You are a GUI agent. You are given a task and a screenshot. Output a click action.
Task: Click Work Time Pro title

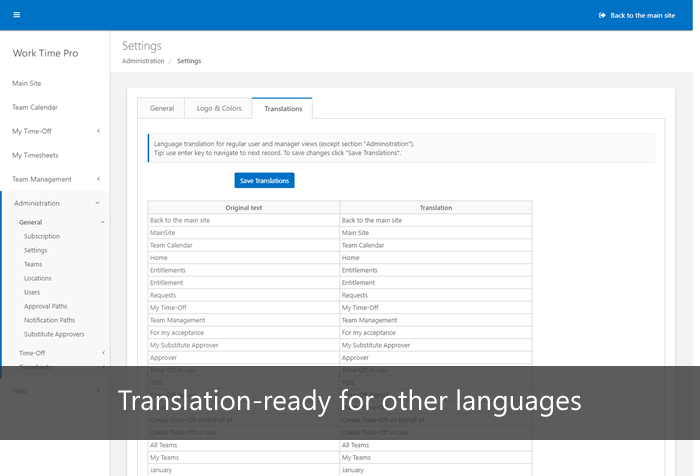coord(46,53)
